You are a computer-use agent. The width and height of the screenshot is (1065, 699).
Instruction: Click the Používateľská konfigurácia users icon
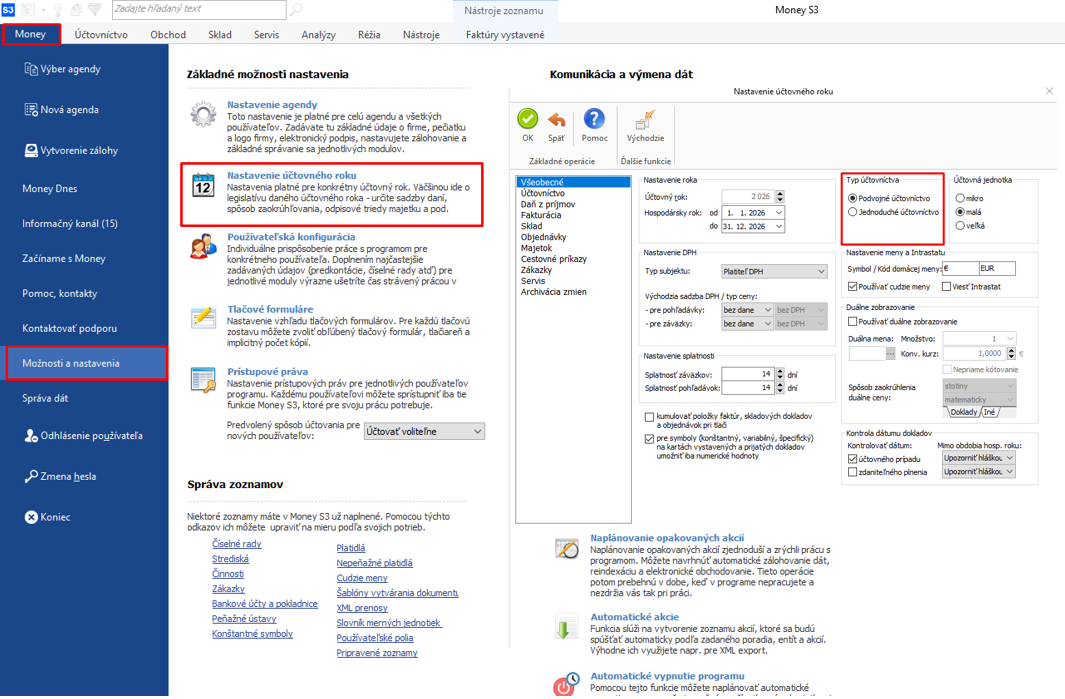click(203, 247)
